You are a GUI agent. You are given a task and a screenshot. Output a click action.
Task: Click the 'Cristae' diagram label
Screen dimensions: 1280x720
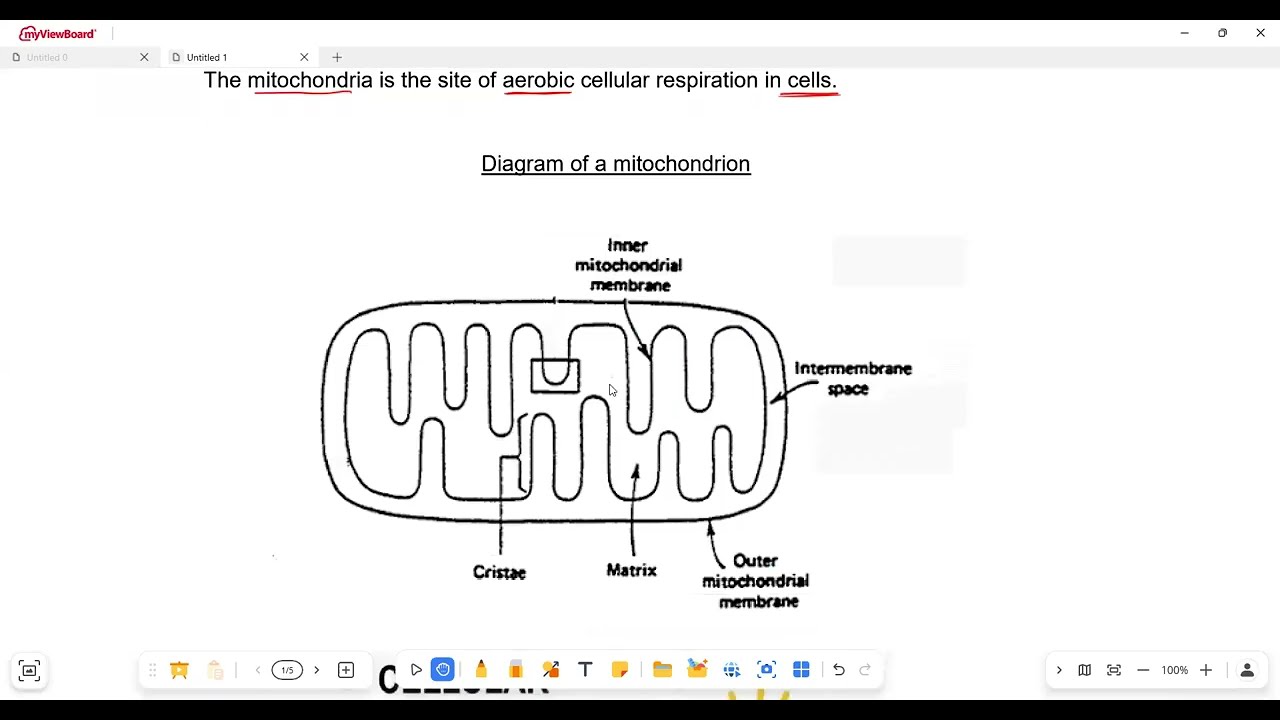[x=499, y=572]
